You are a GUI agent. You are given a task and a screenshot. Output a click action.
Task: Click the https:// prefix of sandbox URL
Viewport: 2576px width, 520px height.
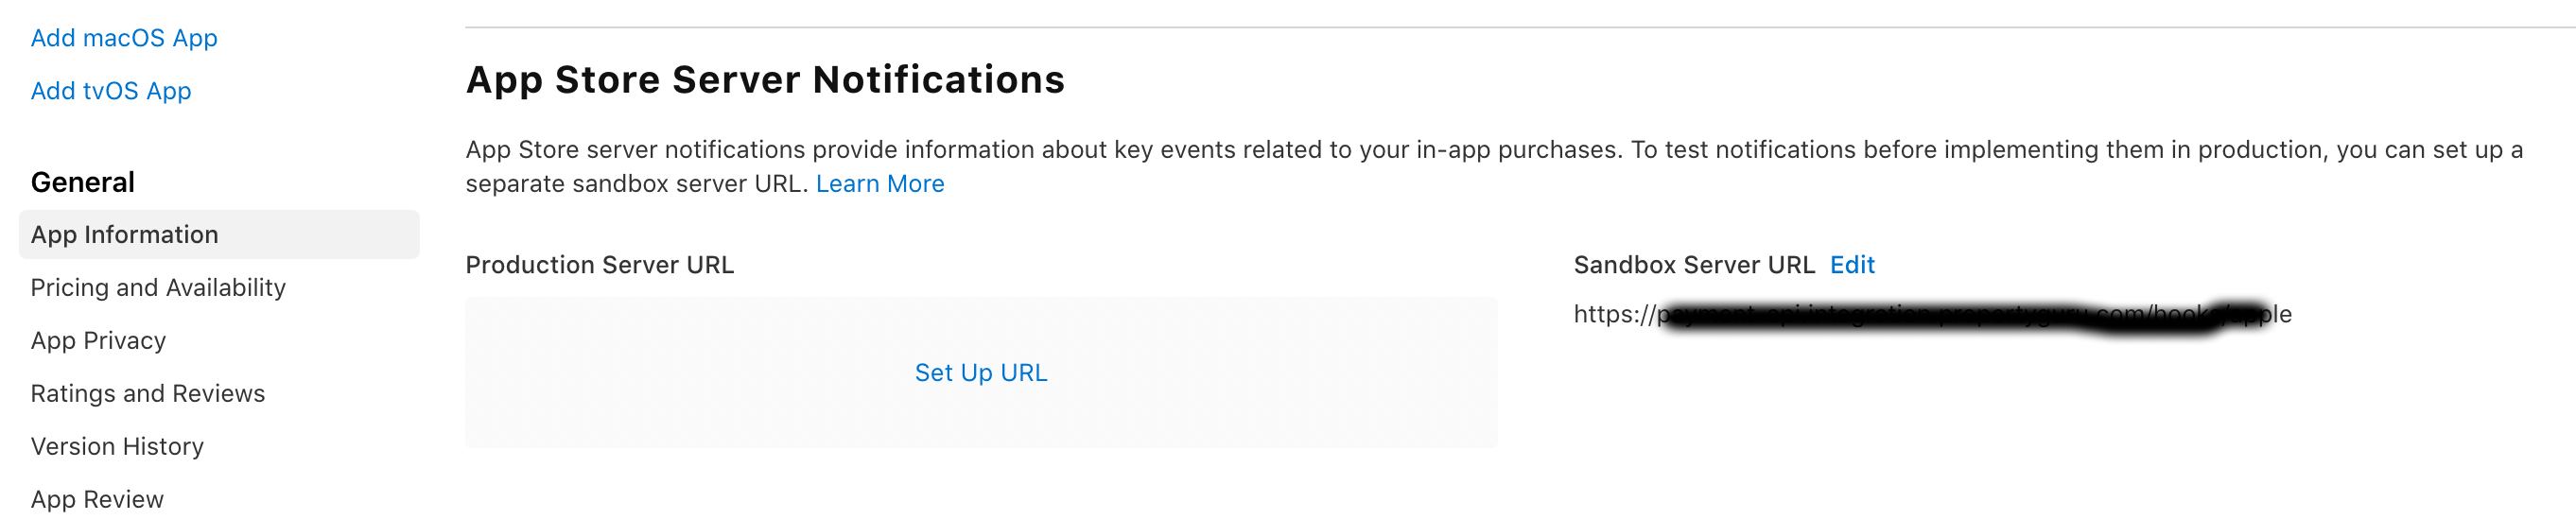(x=1613, y=314)
